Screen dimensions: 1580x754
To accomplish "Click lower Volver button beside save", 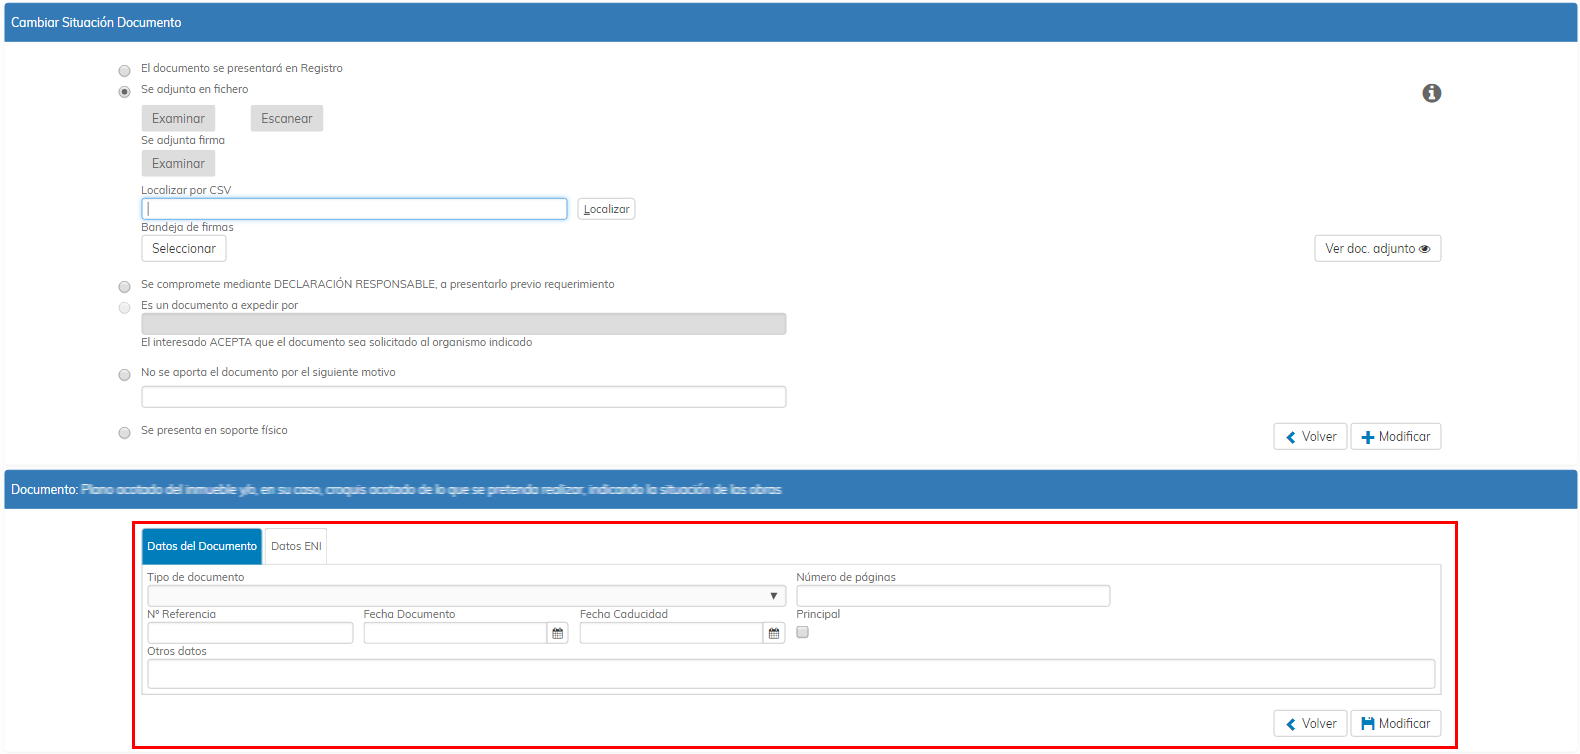I will [1310, 723].
